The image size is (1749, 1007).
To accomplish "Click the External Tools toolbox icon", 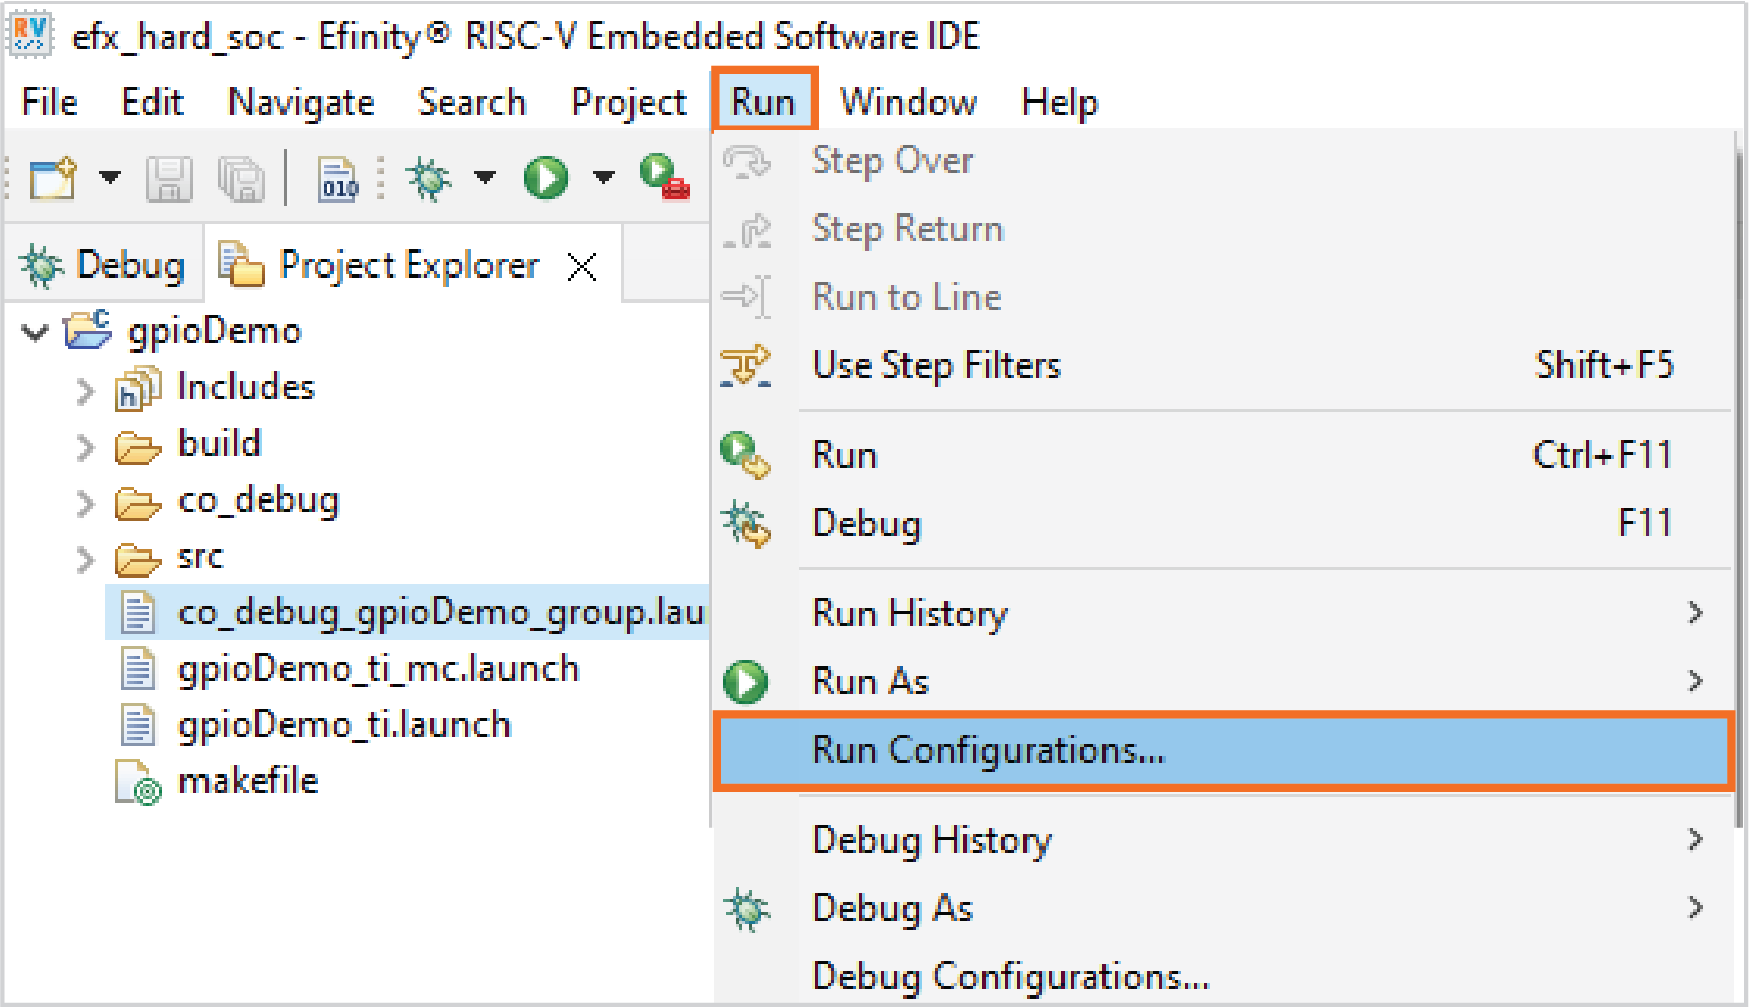I will (x=664, y=178).
